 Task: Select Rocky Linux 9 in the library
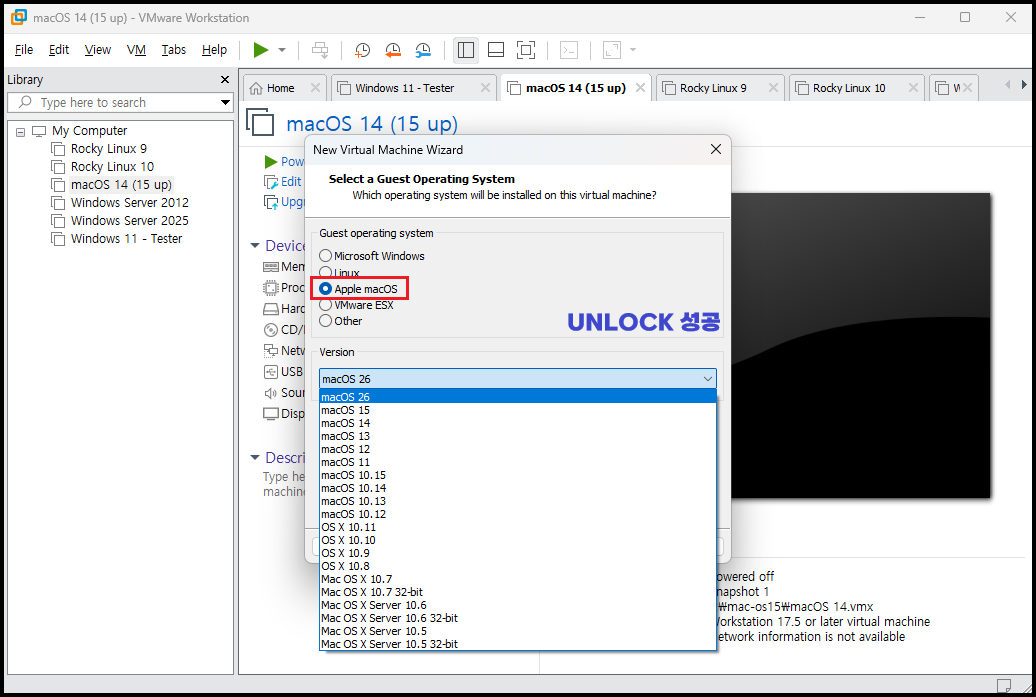tap(108, 149)
